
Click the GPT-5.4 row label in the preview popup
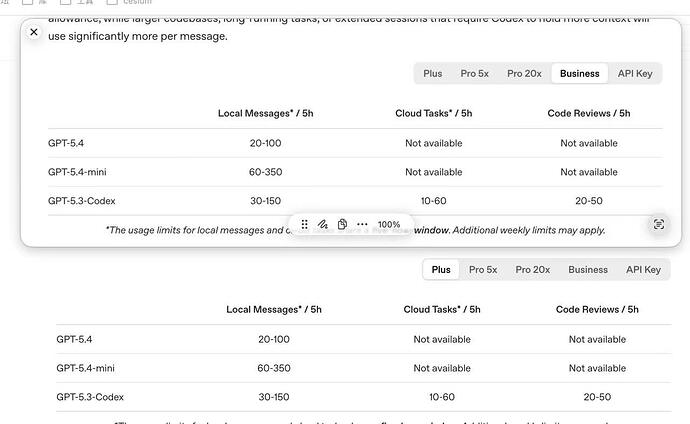[x=66, y=143]
